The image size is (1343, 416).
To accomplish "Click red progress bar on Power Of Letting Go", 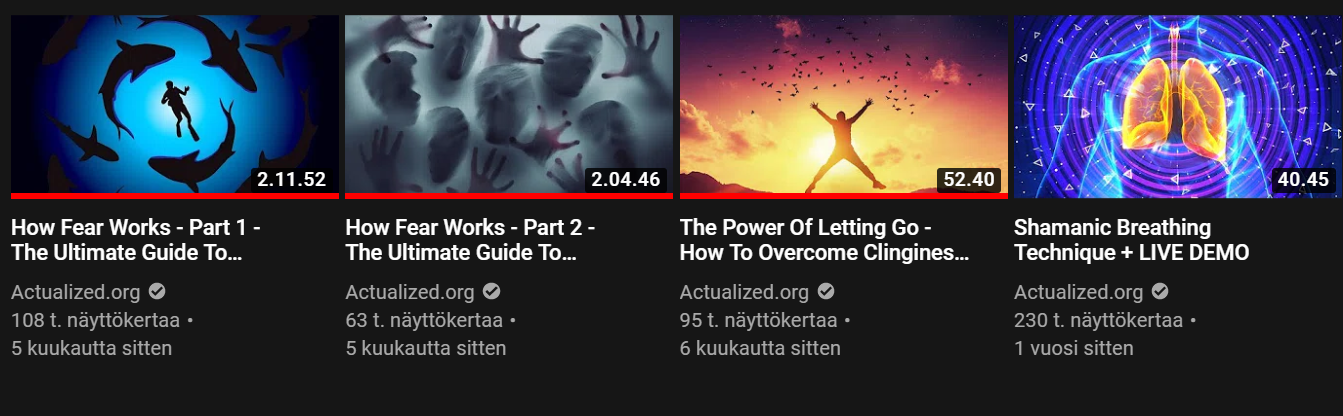I will pos(843,196).
